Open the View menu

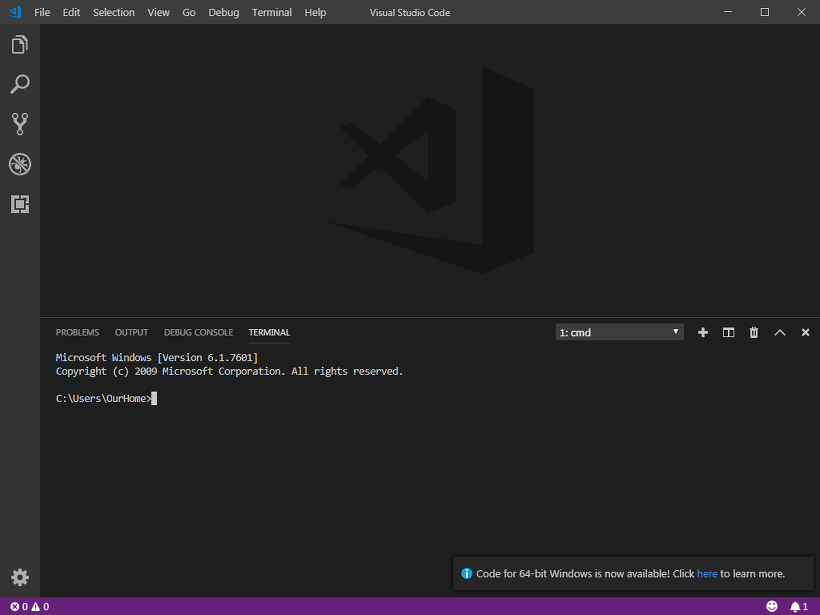[158, 12]
